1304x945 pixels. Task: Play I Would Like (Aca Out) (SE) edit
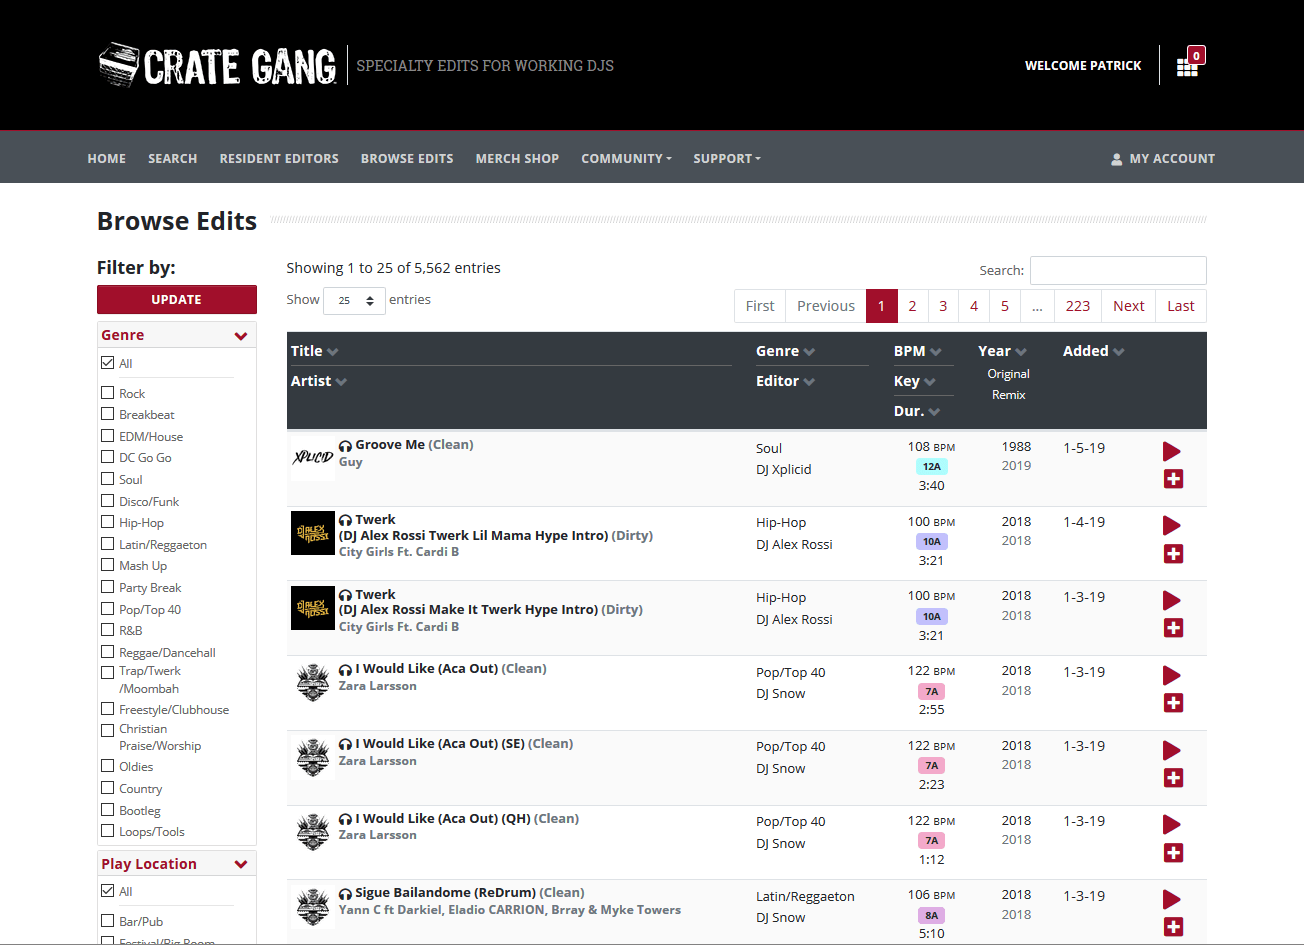[1172, 751]
